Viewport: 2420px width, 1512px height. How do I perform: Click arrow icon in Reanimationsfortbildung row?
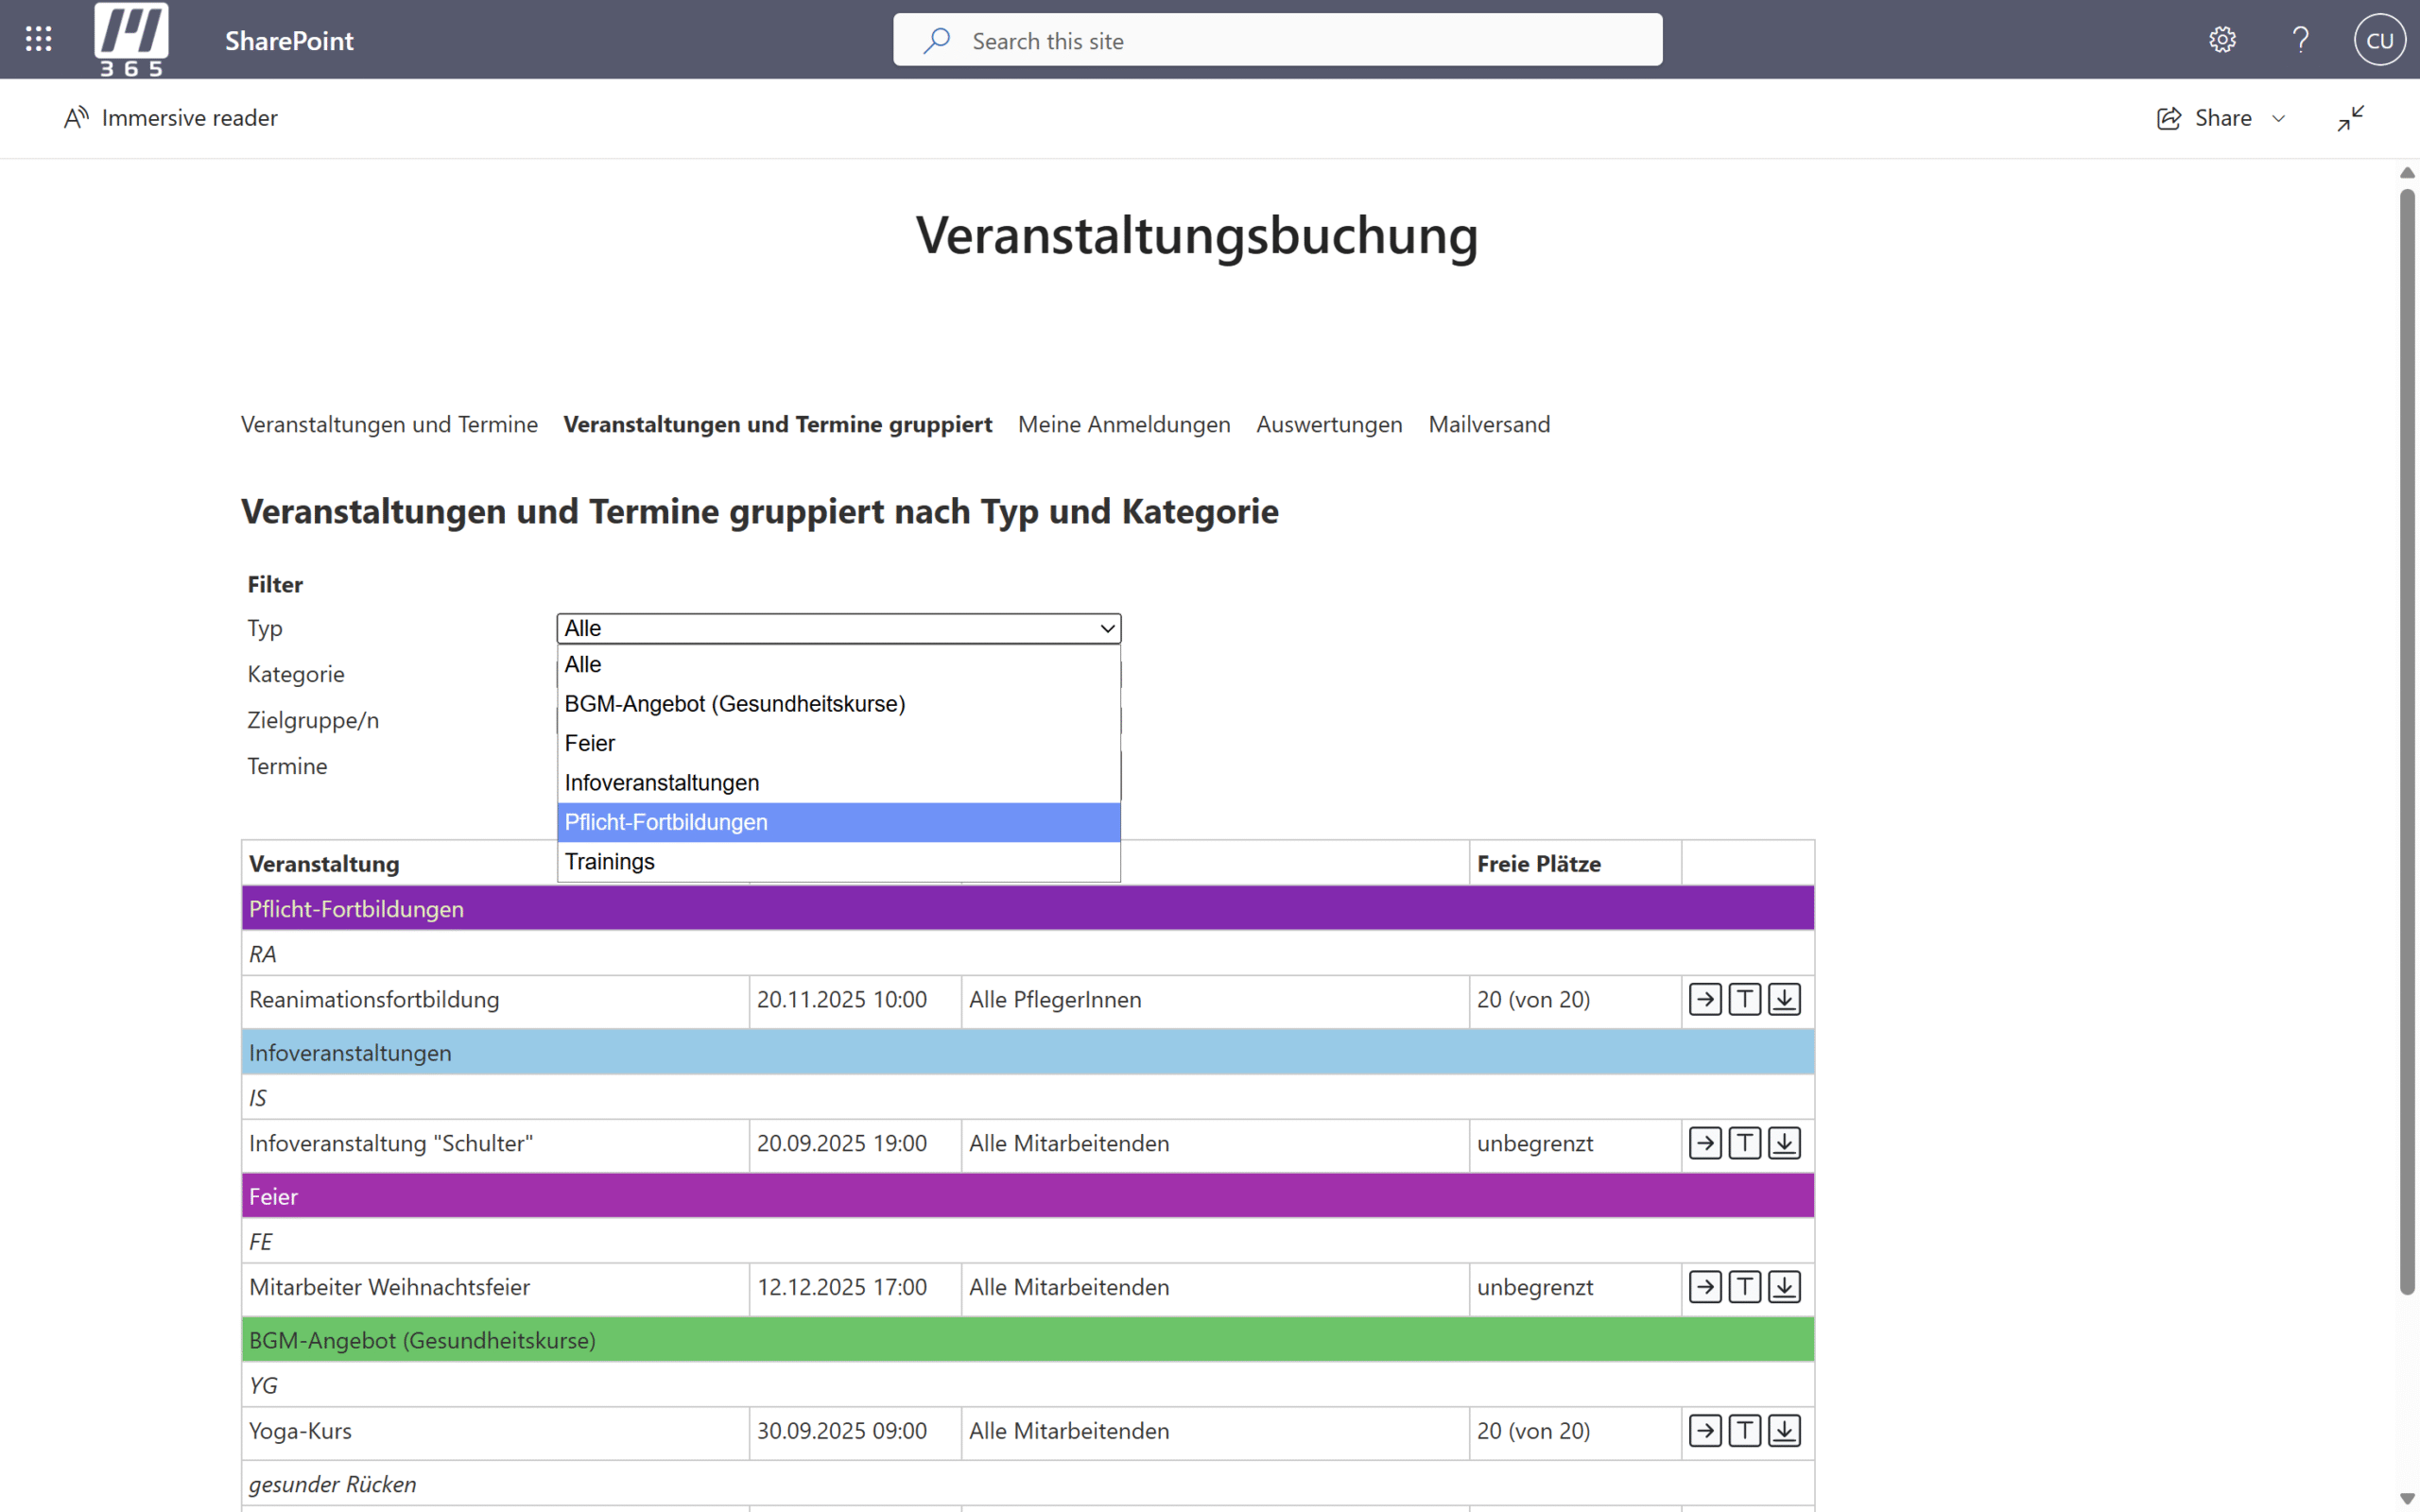click(x=1705, y=999)
